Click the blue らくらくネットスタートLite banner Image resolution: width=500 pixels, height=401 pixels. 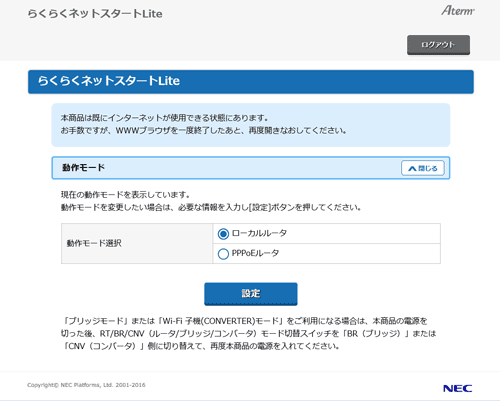(x=251, y=82)
